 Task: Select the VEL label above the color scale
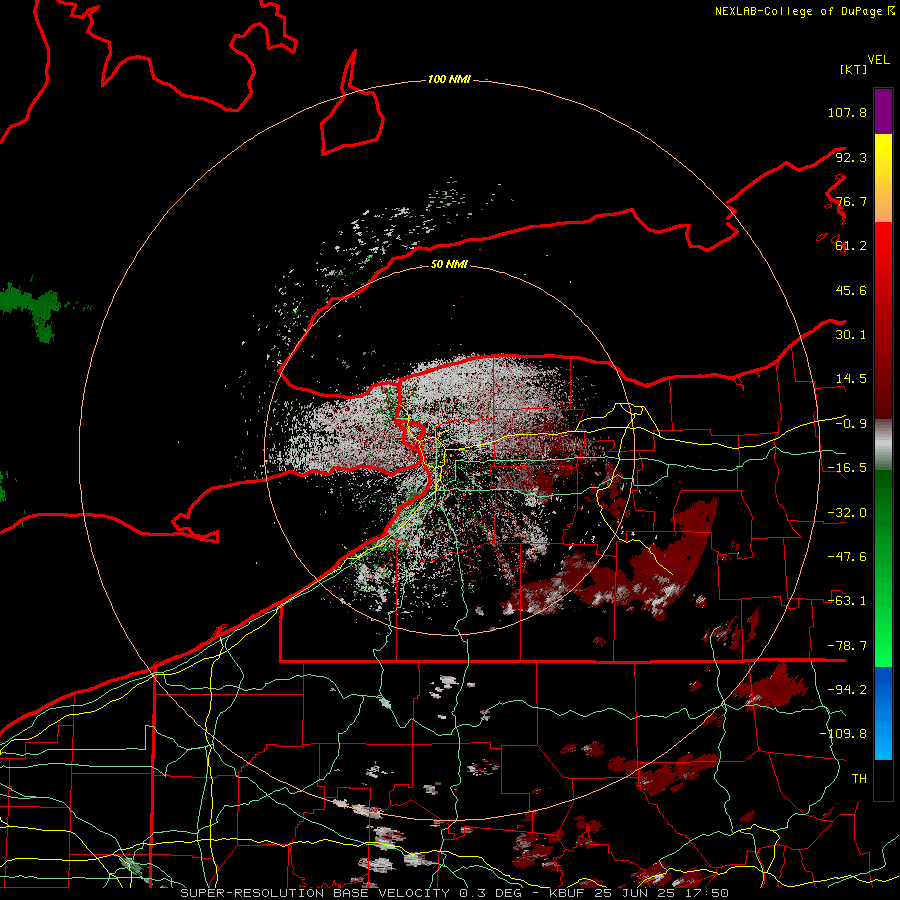(x=878, y=60)
